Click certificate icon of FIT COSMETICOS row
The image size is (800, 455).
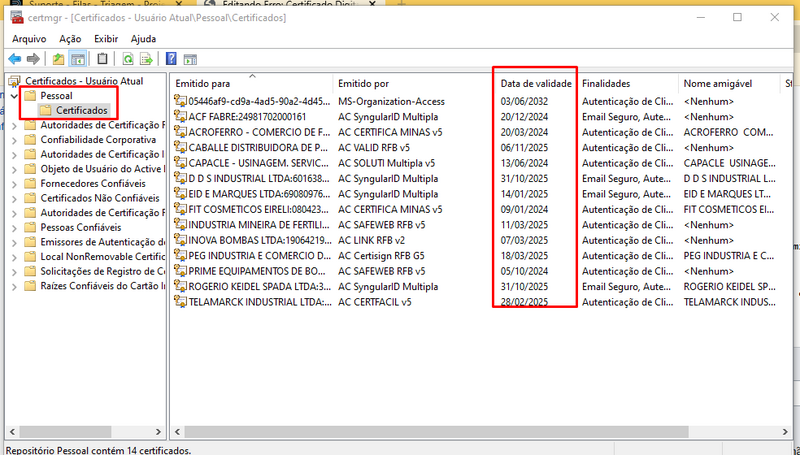(181, 209)
